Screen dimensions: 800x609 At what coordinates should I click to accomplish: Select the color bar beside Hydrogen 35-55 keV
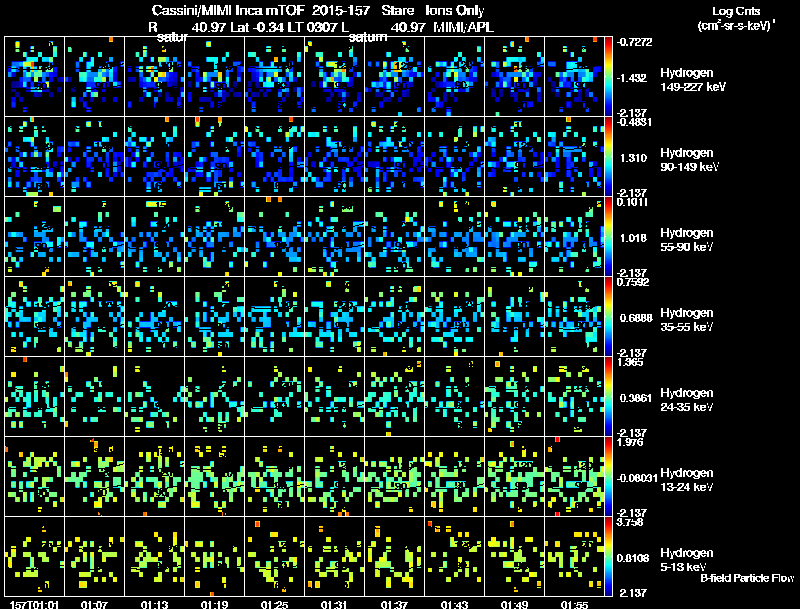click(608, 317)
